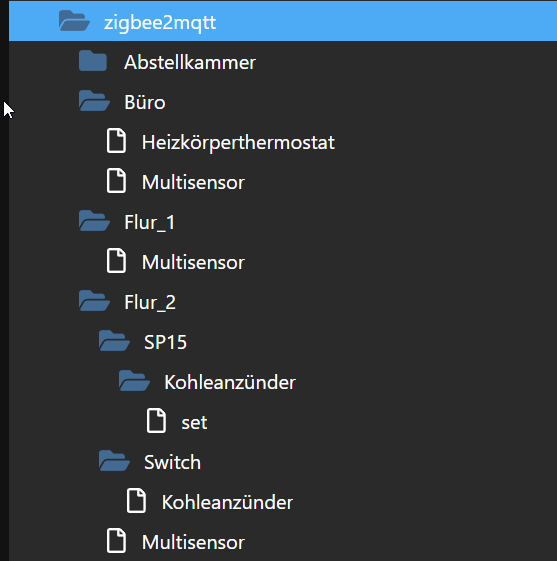
Task: Collapse the Flur_1 folder icon
Action: pyautogui.click(x=94, y=221)
